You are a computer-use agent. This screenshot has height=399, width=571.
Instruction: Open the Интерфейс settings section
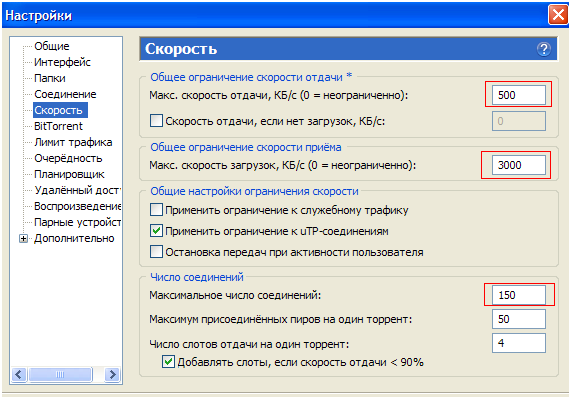pos(62,62)
